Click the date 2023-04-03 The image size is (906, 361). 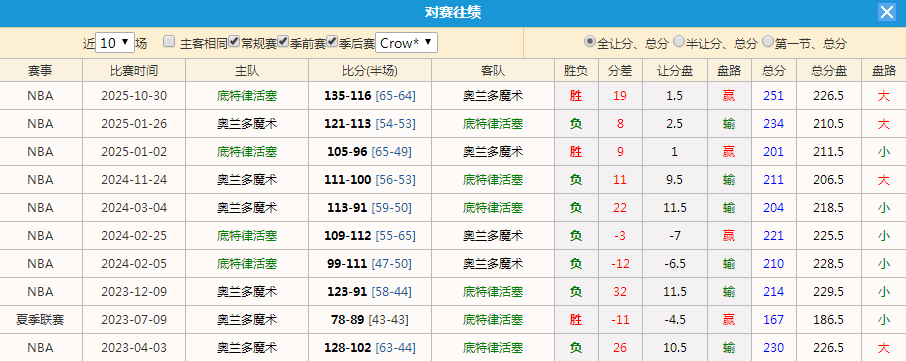click(134, 348)
